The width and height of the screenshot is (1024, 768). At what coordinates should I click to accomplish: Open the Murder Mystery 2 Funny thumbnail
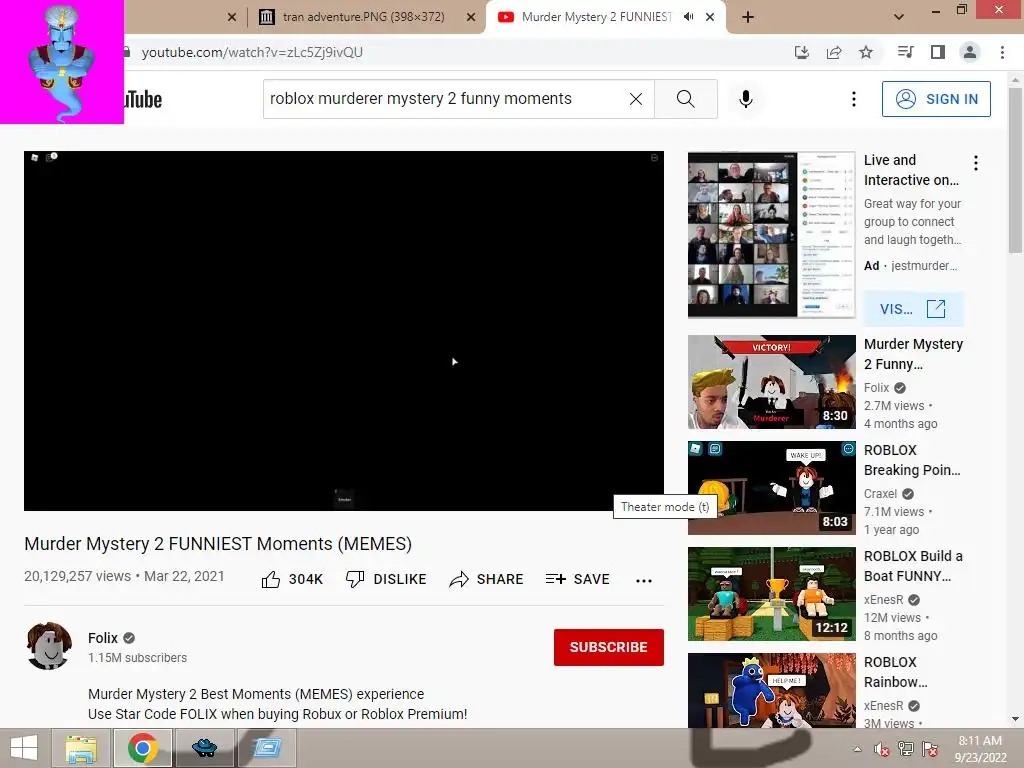(x=771, y=382)
